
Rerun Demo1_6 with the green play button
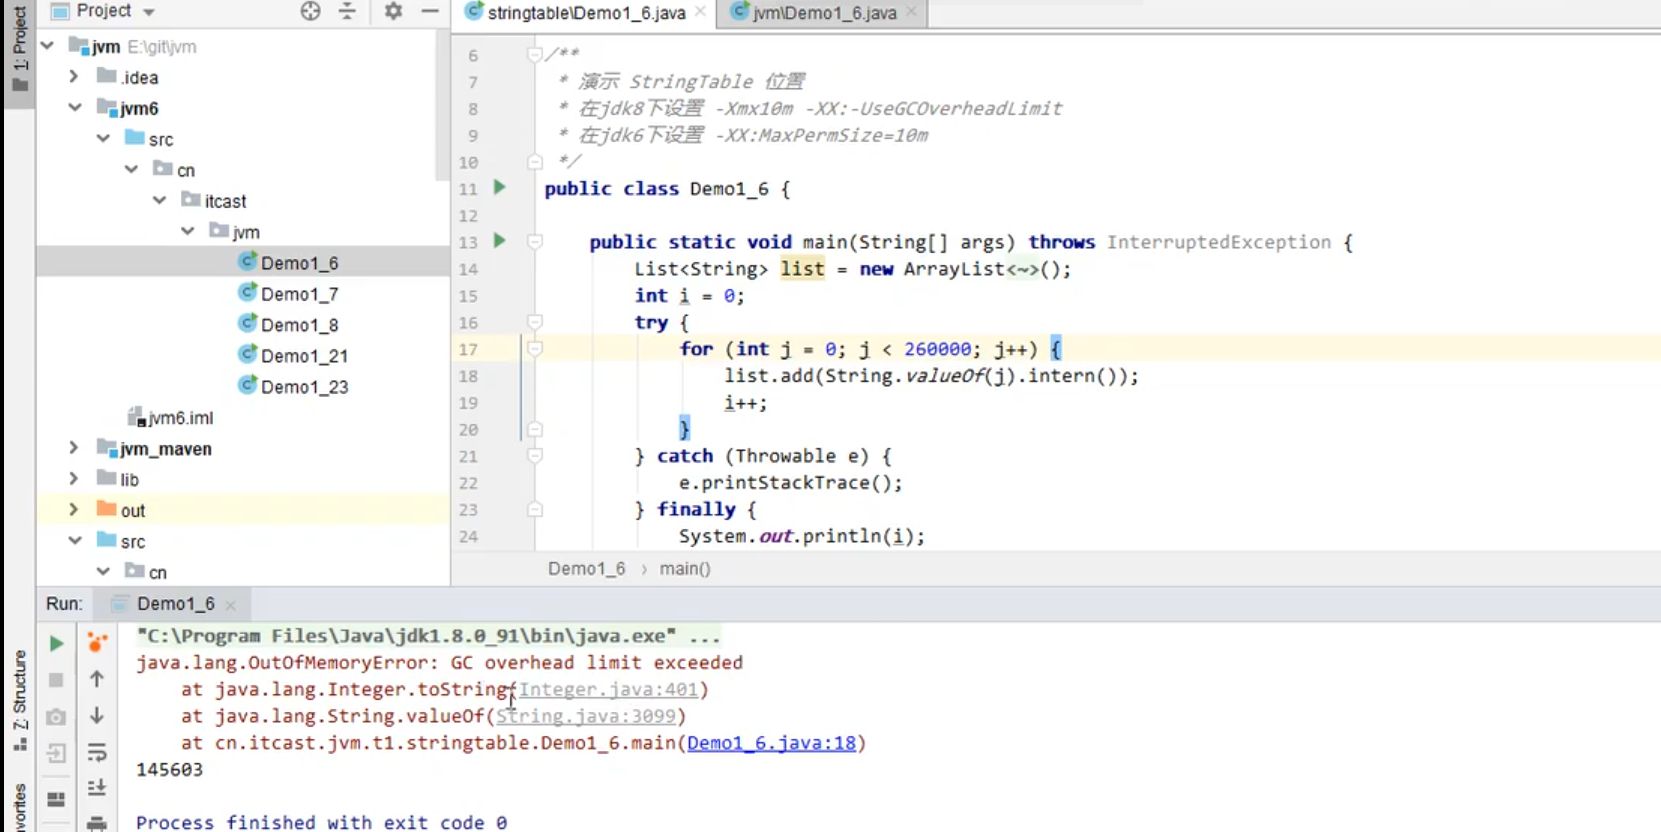[x=57, y=644]
